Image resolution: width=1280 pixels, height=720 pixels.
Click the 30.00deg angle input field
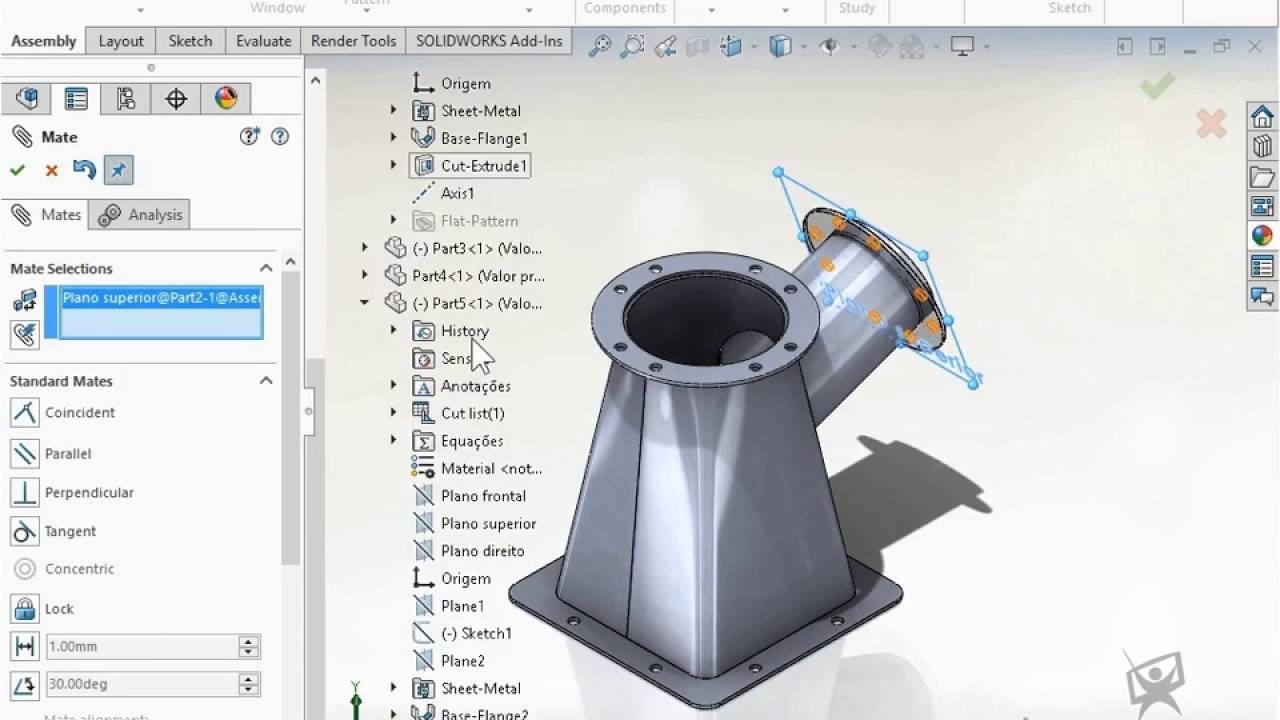142,684
